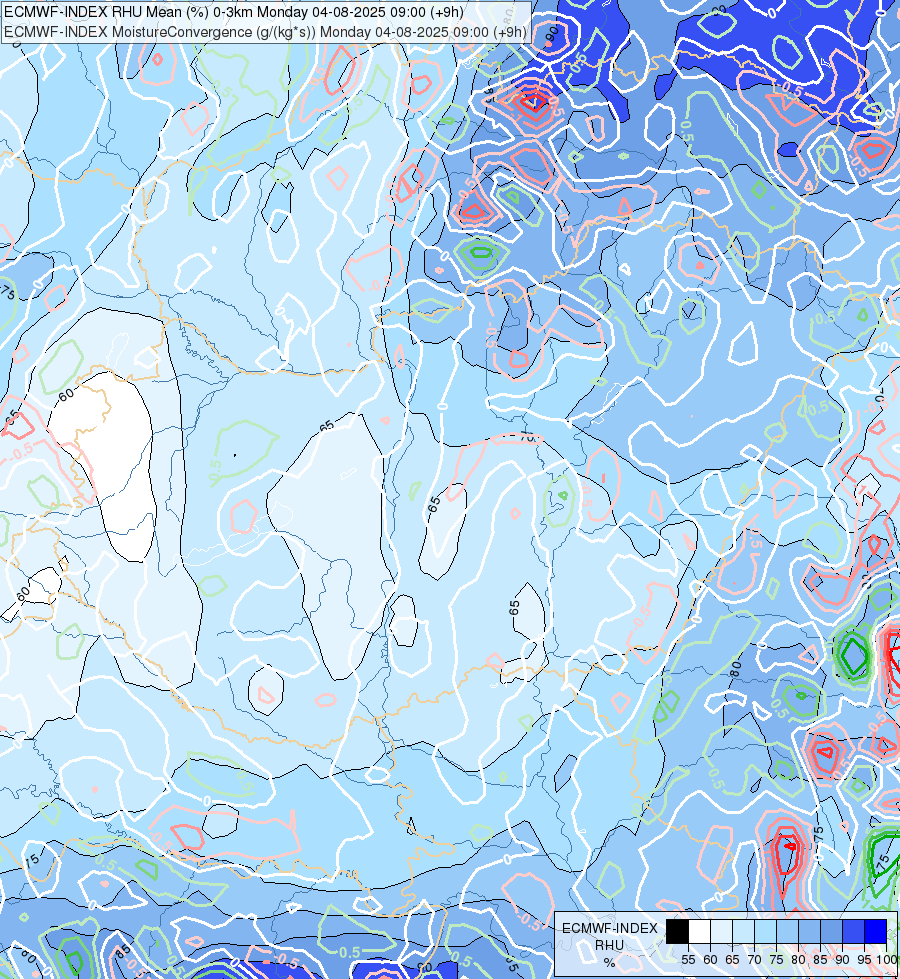The image size is (900, 979).
Task: Select the legend swatch between 75 and 80
Action: [x=787, y=931]
